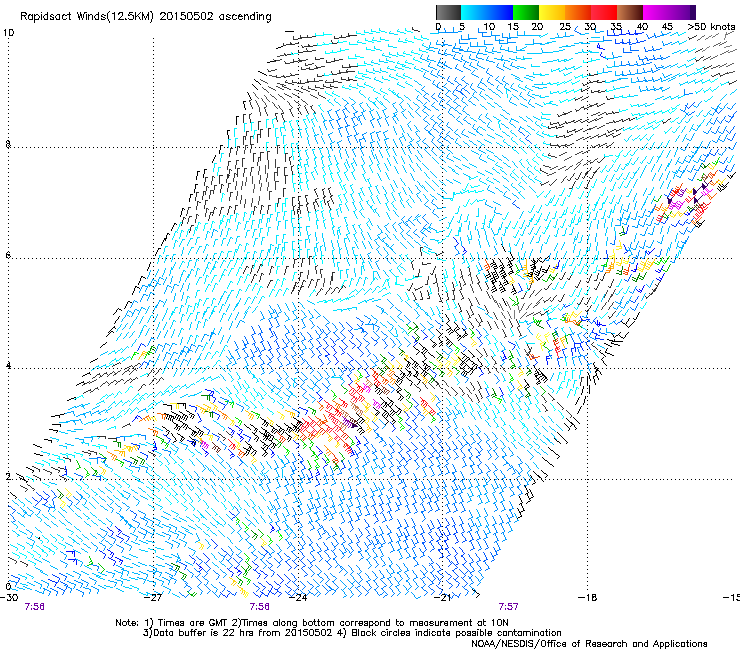Click the NOAA/NESDIS credit text
Screen dimensions: 740x650
(x=589, y=644)
